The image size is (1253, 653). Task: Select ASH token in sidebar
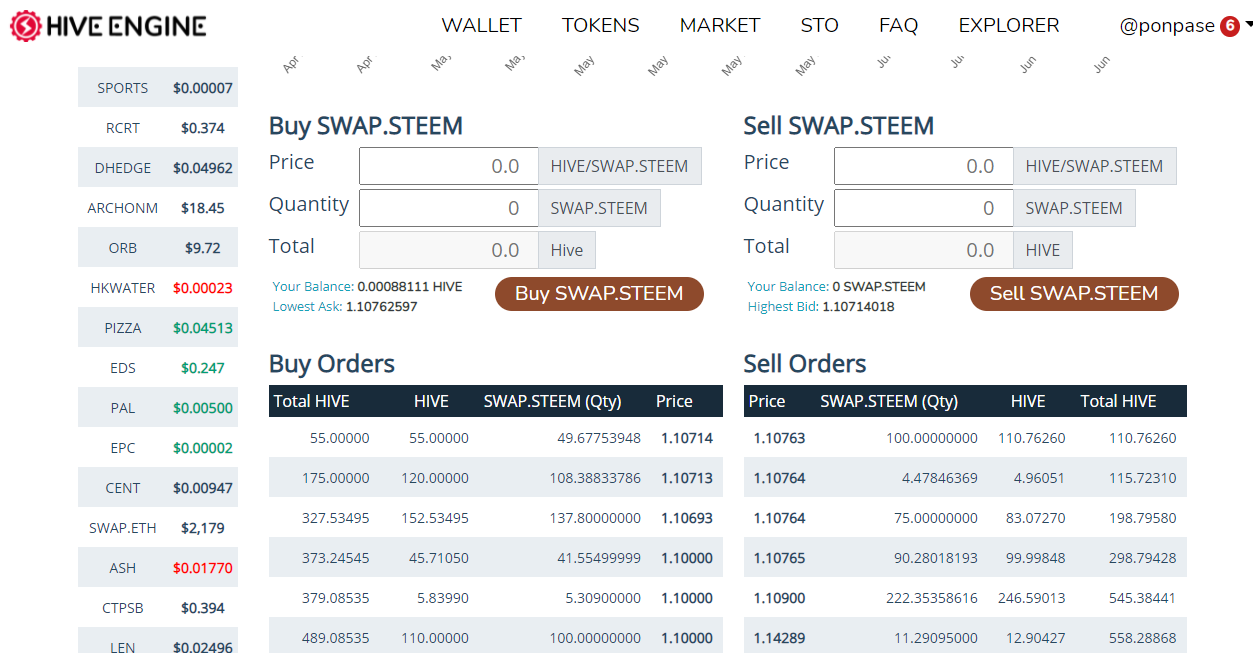[x=158, y=568]
